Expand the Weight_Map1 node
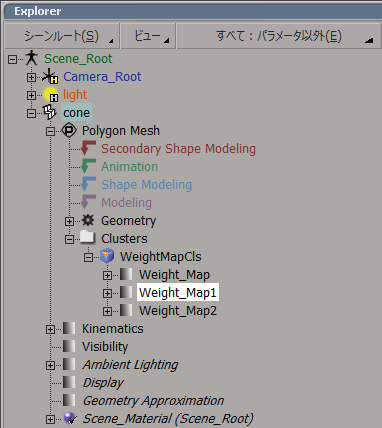The width and height of the screenshot is (382, 428). point(107,294)
